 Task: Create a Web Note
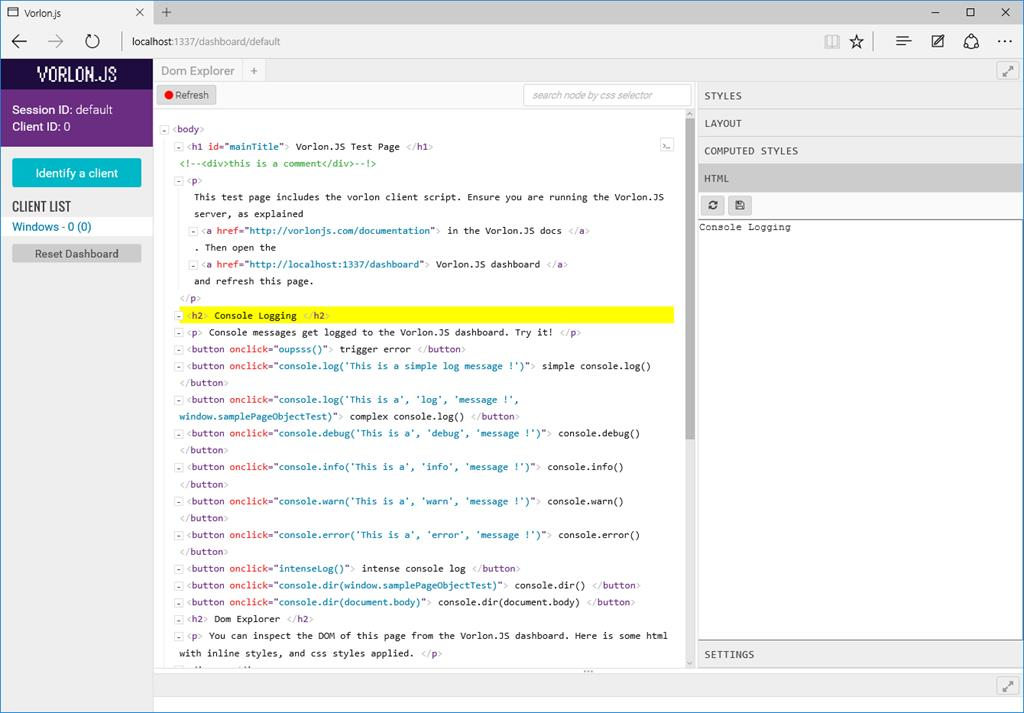(936, 41)
